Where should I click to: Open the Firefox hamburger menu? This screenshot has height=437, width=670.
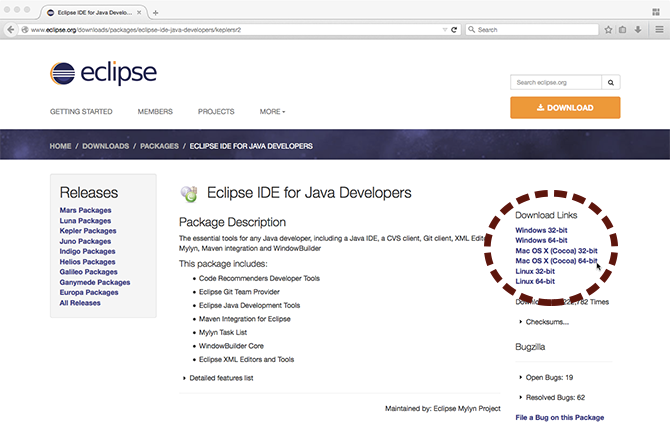[x=659, y=29]
